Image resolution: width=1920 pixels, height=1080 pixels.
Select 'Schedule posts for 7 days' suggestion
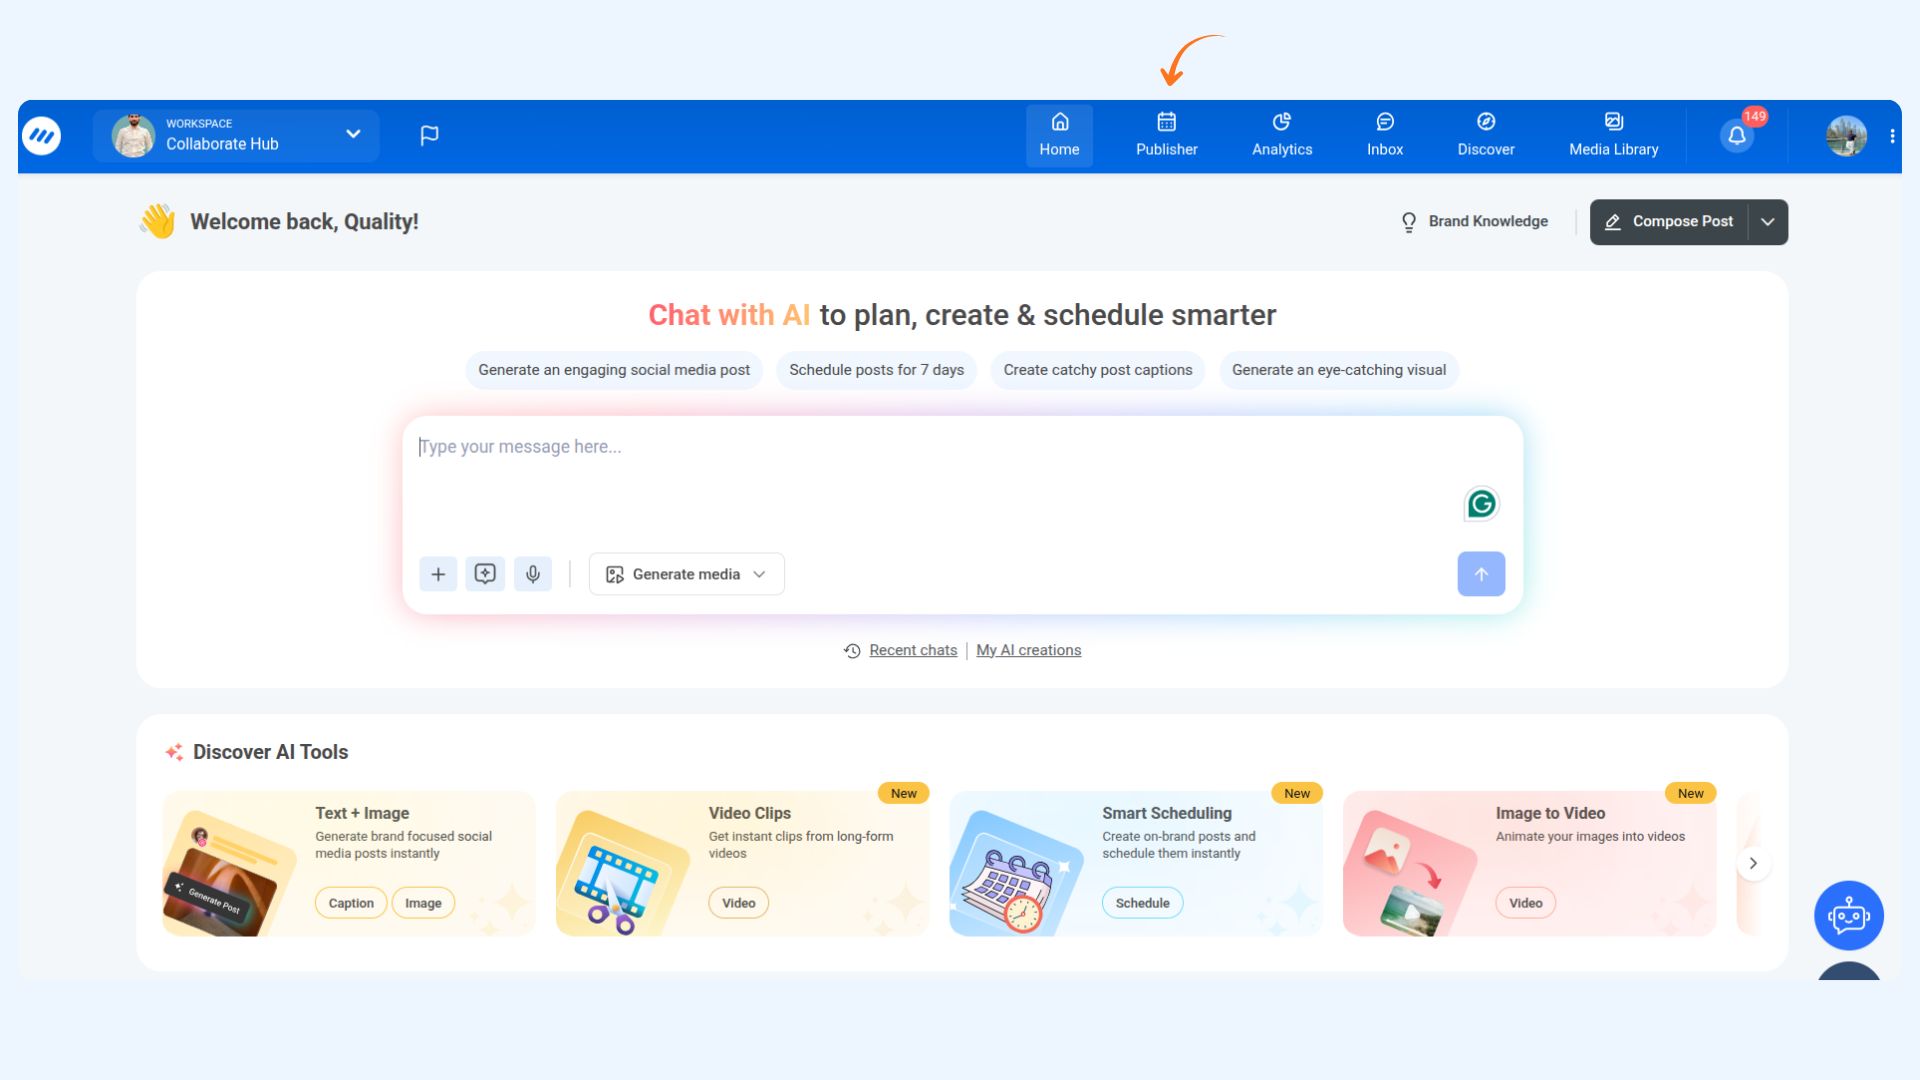(x=876, y=370)
